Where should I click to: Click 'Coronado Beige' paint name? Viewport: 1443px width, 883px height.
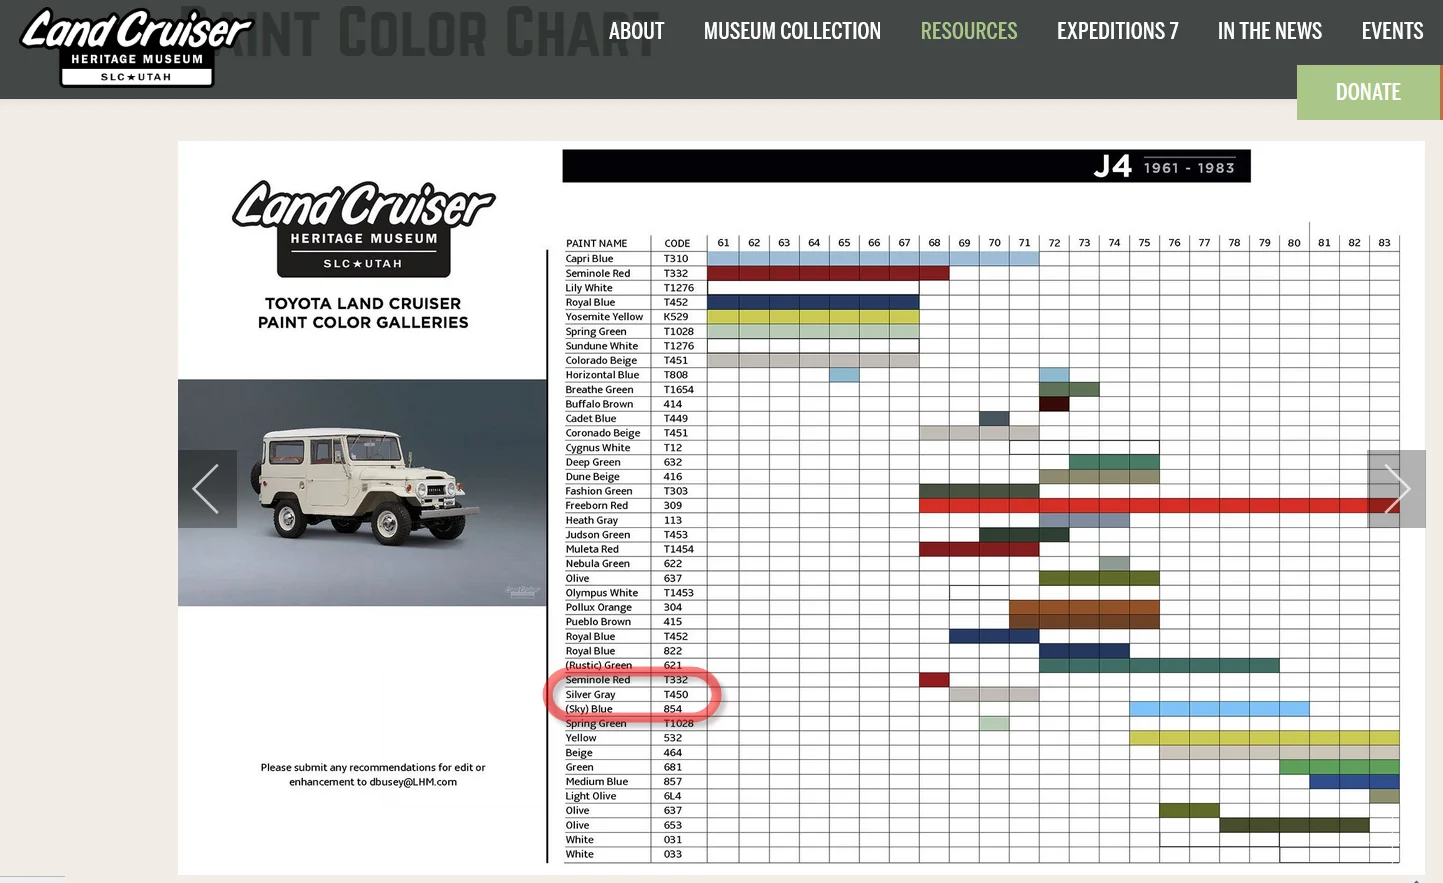(603, 433)
